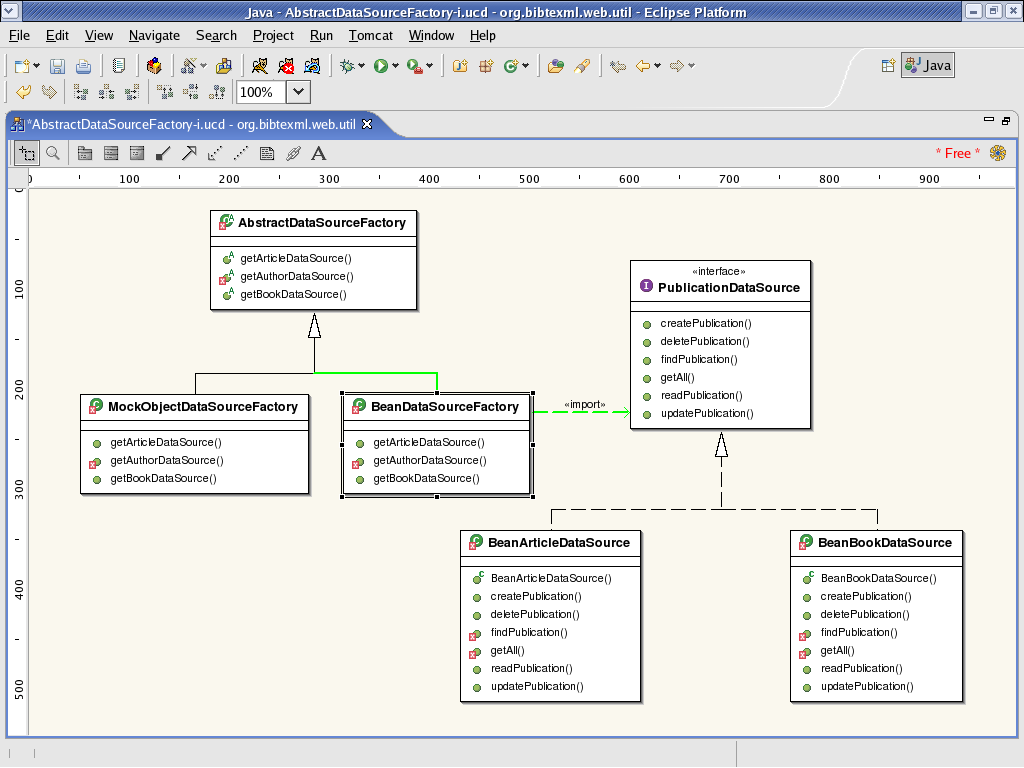Viewport: 1024px width, 768px height.
Task: Open the New wizard dropdown arrow
Action: (x=37, y=66)
